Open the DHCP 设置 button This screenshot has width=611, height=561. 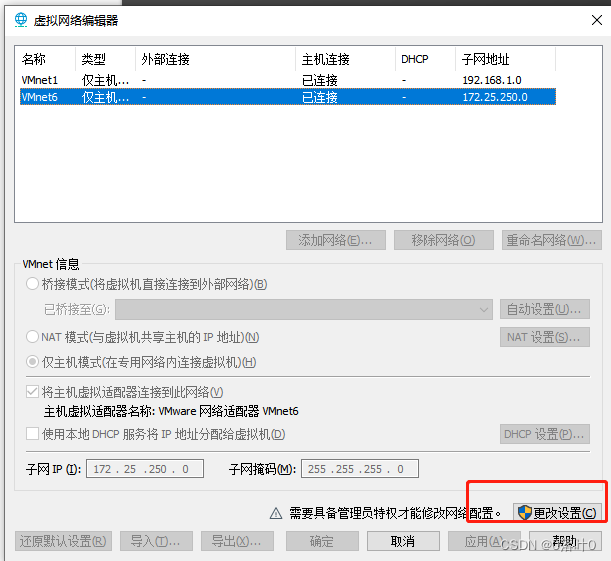[x=545, y=434]
